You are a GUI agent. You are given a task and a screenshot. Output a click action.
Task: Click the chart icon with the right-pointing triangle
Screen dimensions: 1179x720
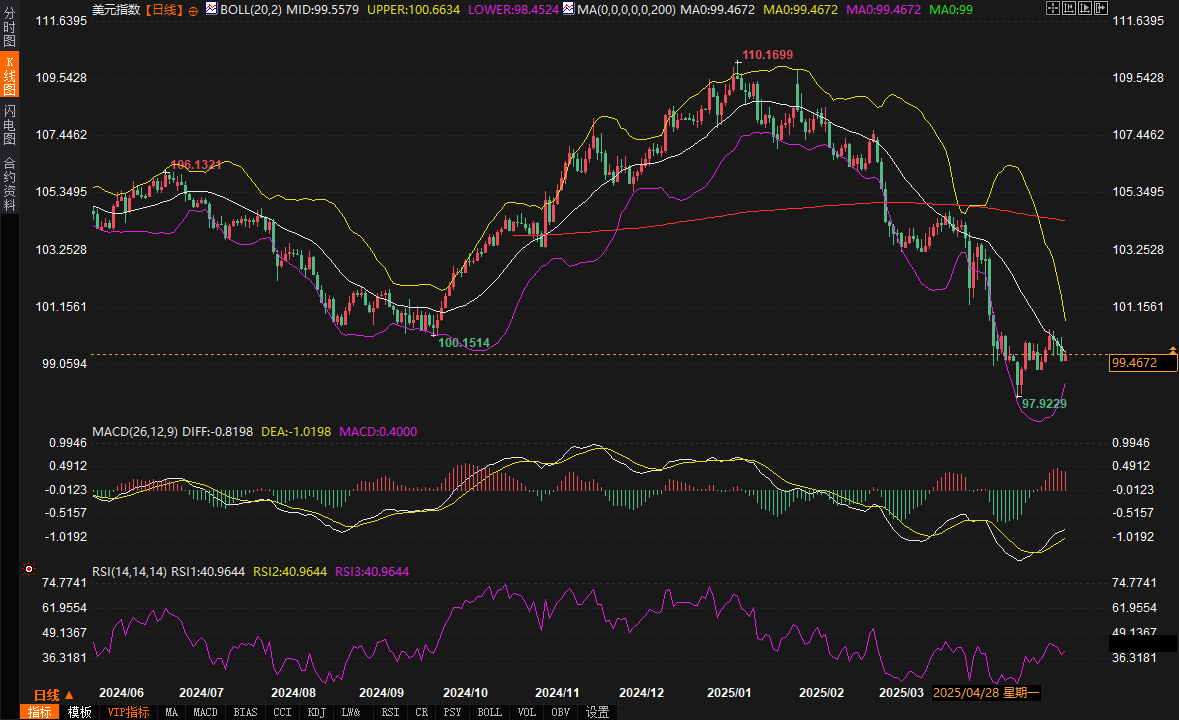pyautogui.click(x=1084, y=8)
